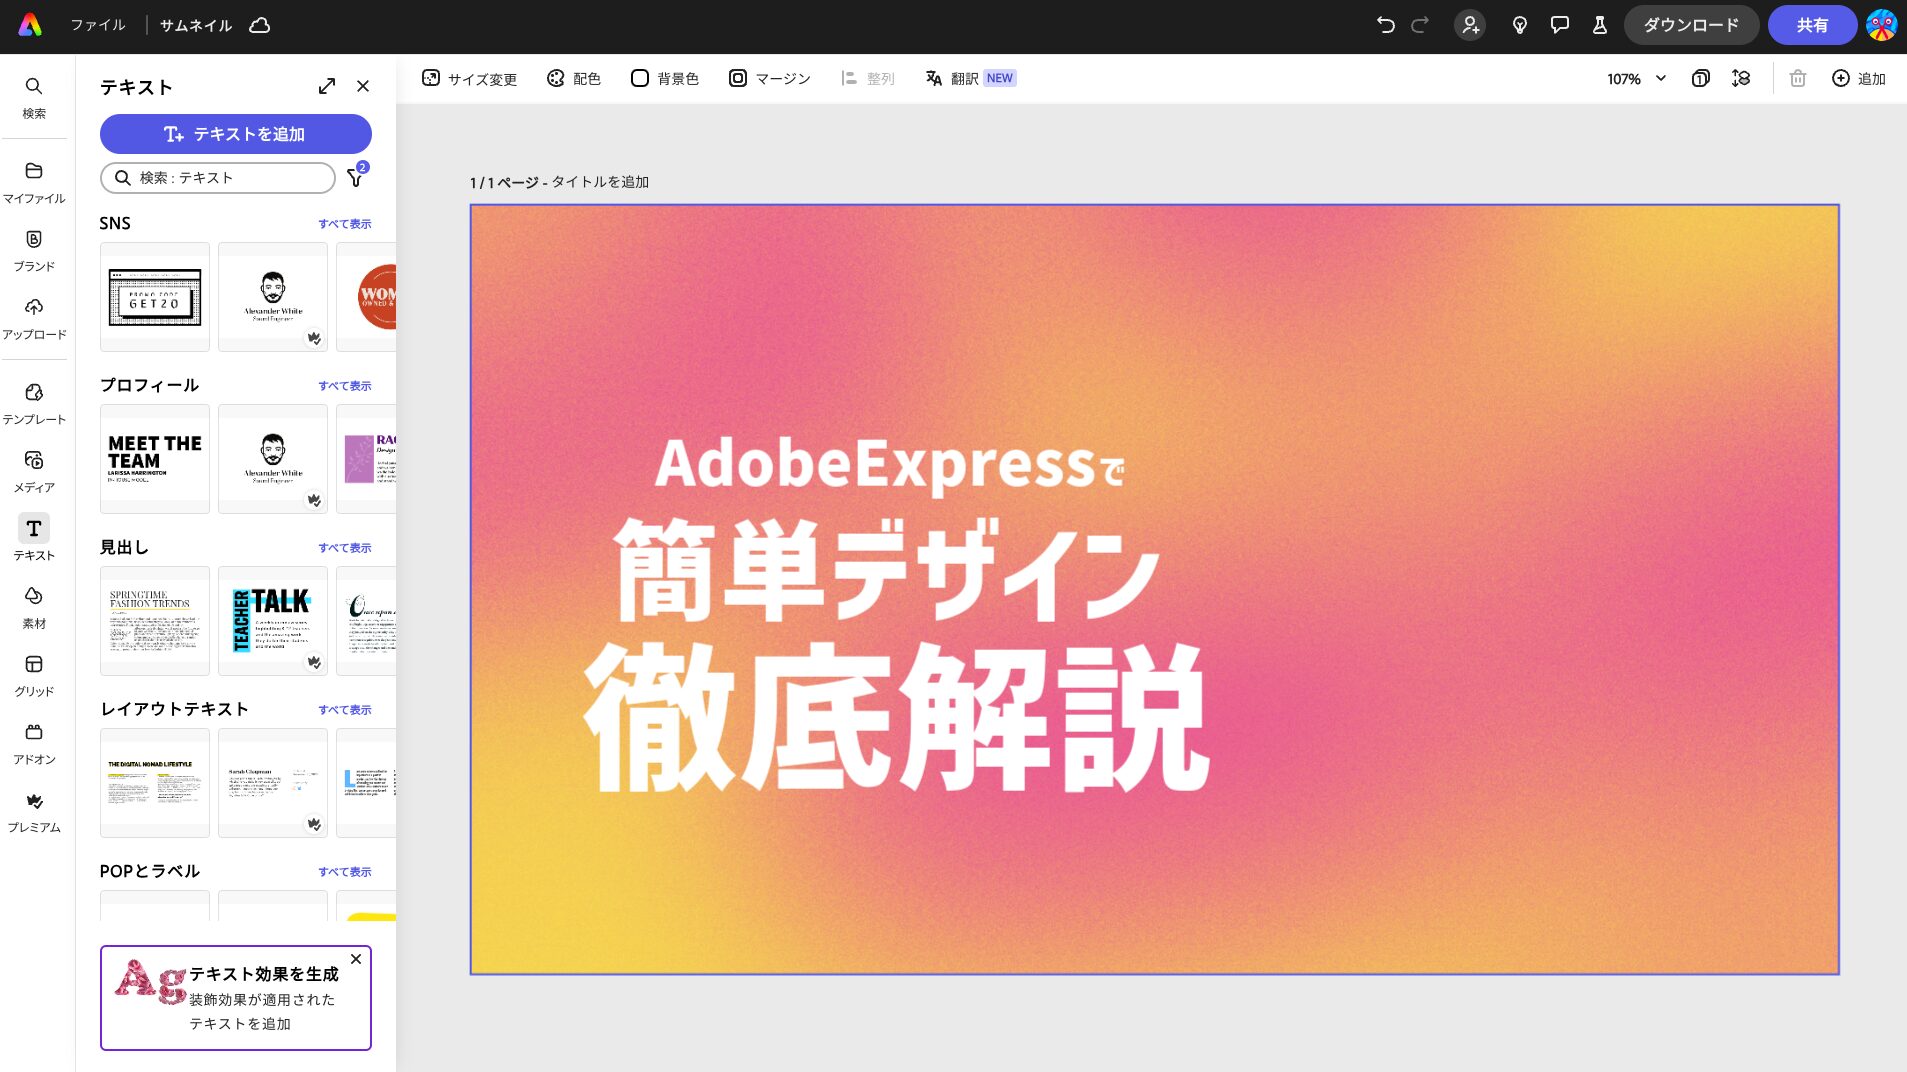Click the undo arrow in the top bar
Viewport: 1907px width, 1072px height.
(1385, 26)
